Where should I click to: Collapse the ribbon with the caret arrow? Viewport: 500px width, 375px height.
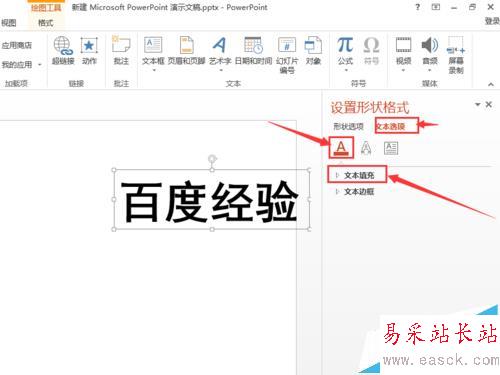click(x=491, y=84)
